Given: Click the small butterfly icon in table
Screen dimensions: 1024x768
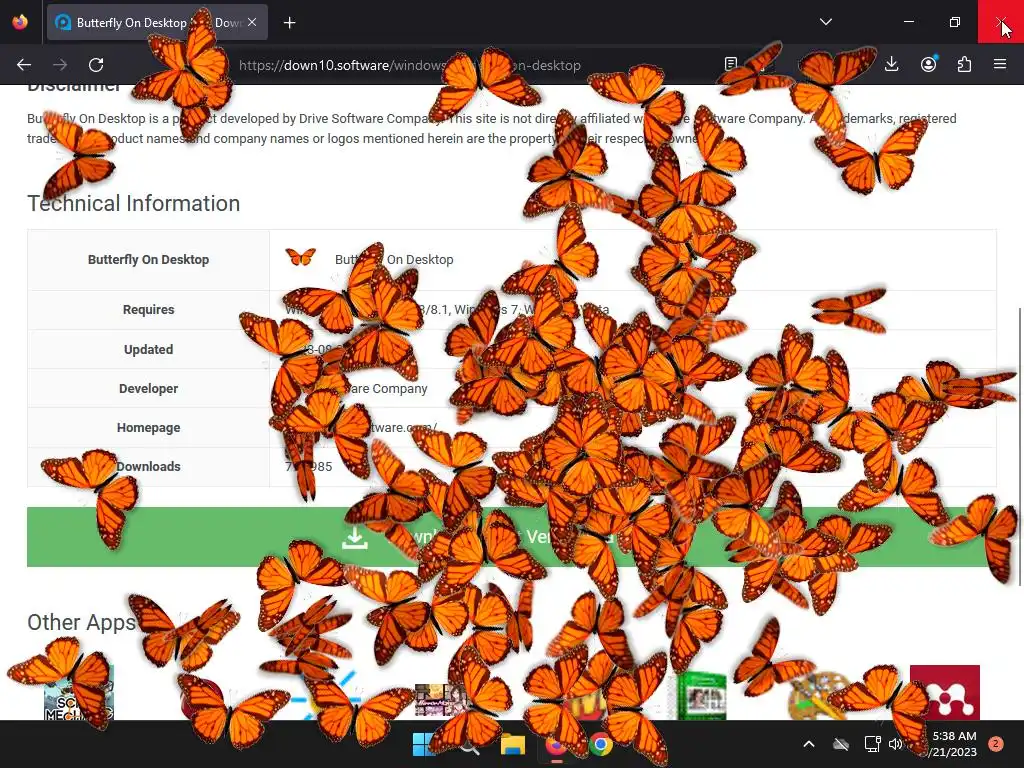Looking at the screenshot, I should click(300, 257).
